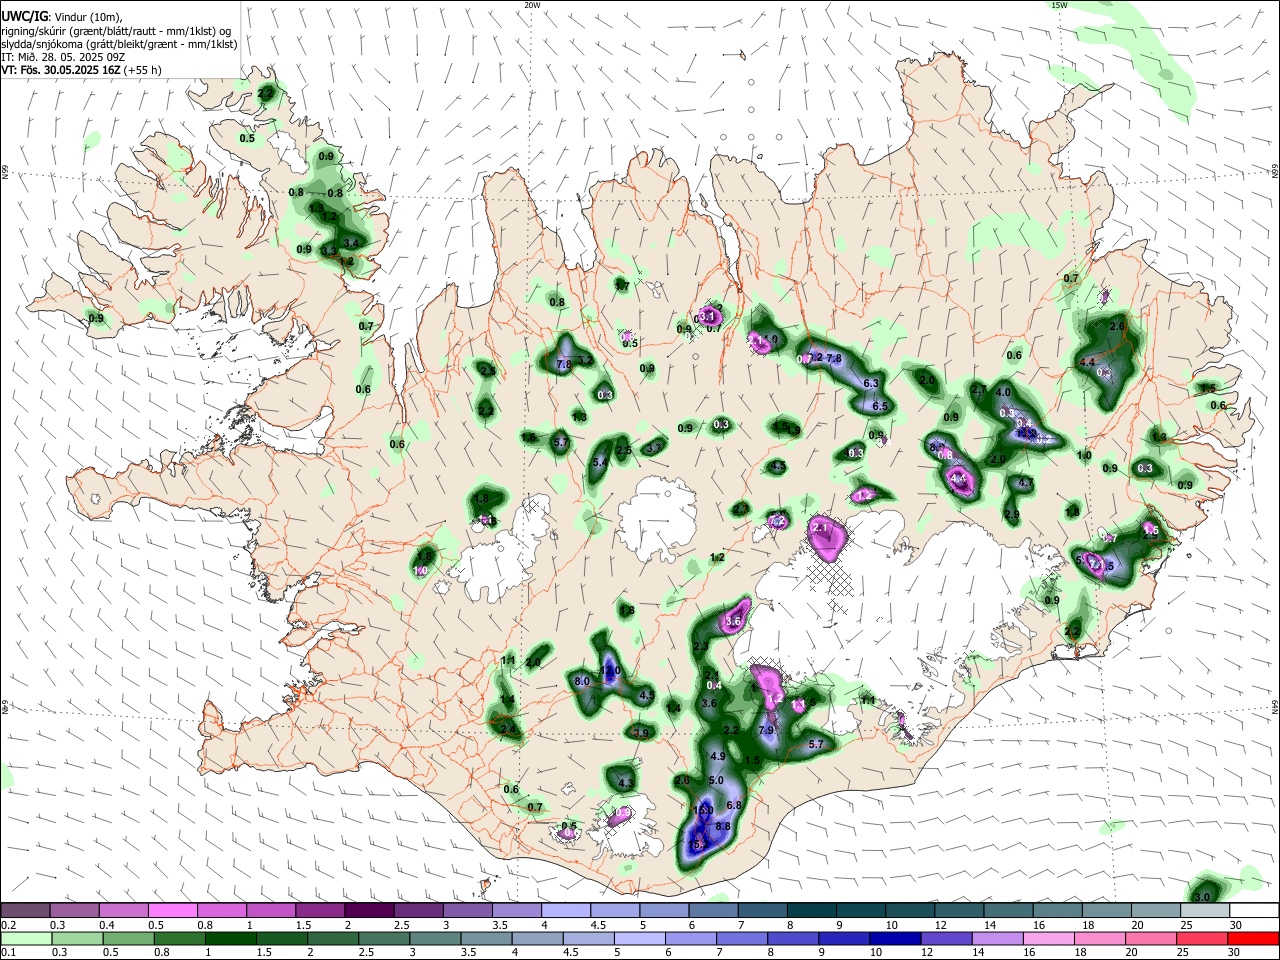1280x960 pixels.
Task: Click the '4.4' precipitation value in the east
Action: (1087, 362)
